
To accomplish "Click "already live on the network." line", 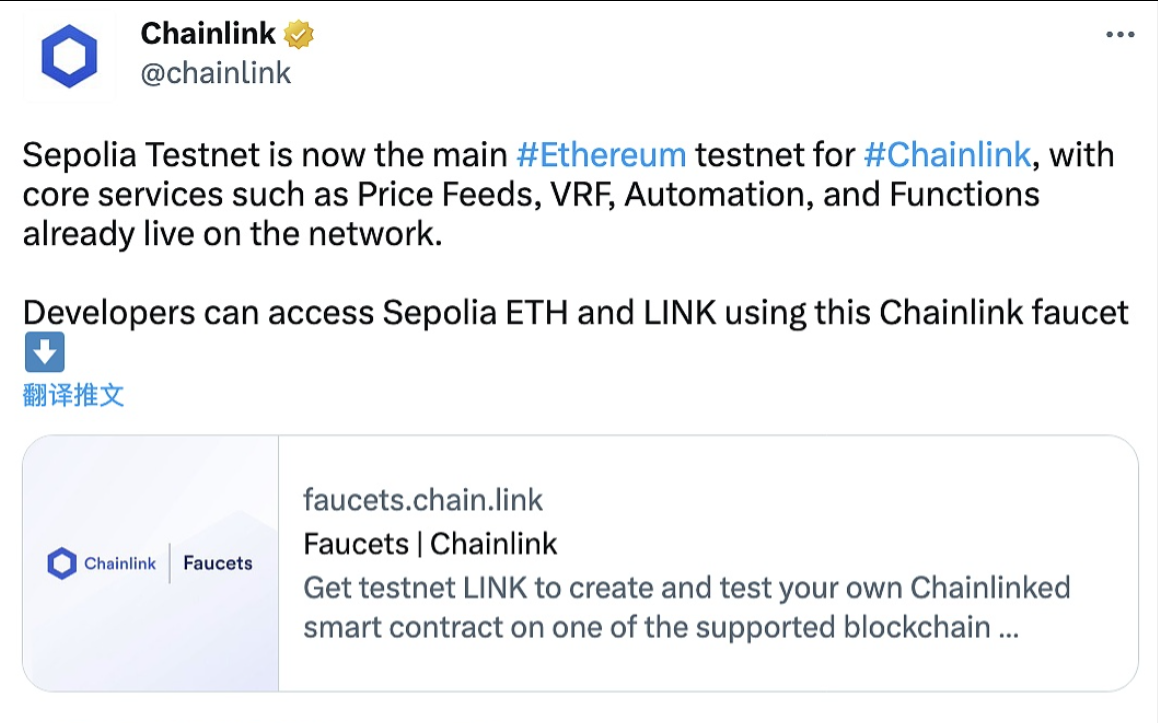I will pyautogui.click(x=231, y=234).
